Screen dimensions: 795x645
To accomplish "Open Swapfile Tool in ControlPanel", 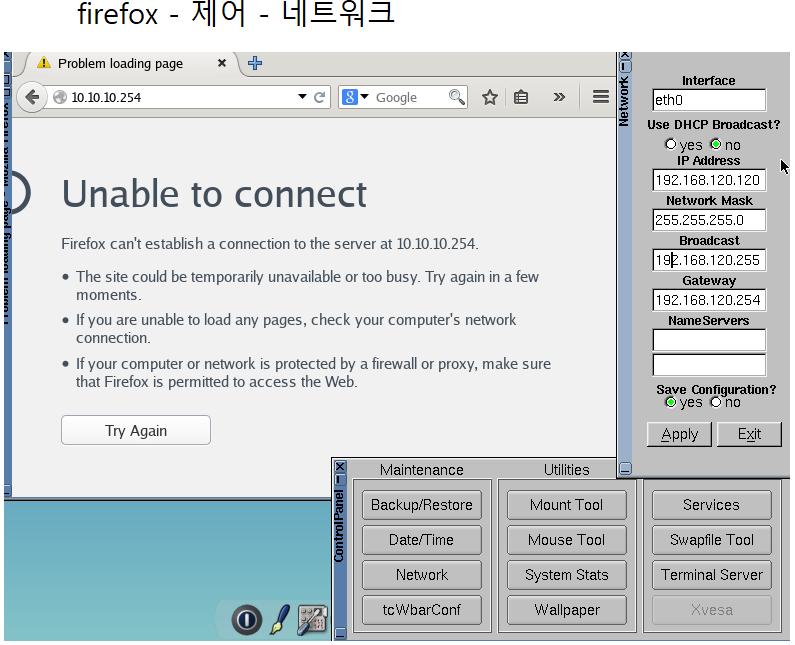I will click(x=712, y=540).
